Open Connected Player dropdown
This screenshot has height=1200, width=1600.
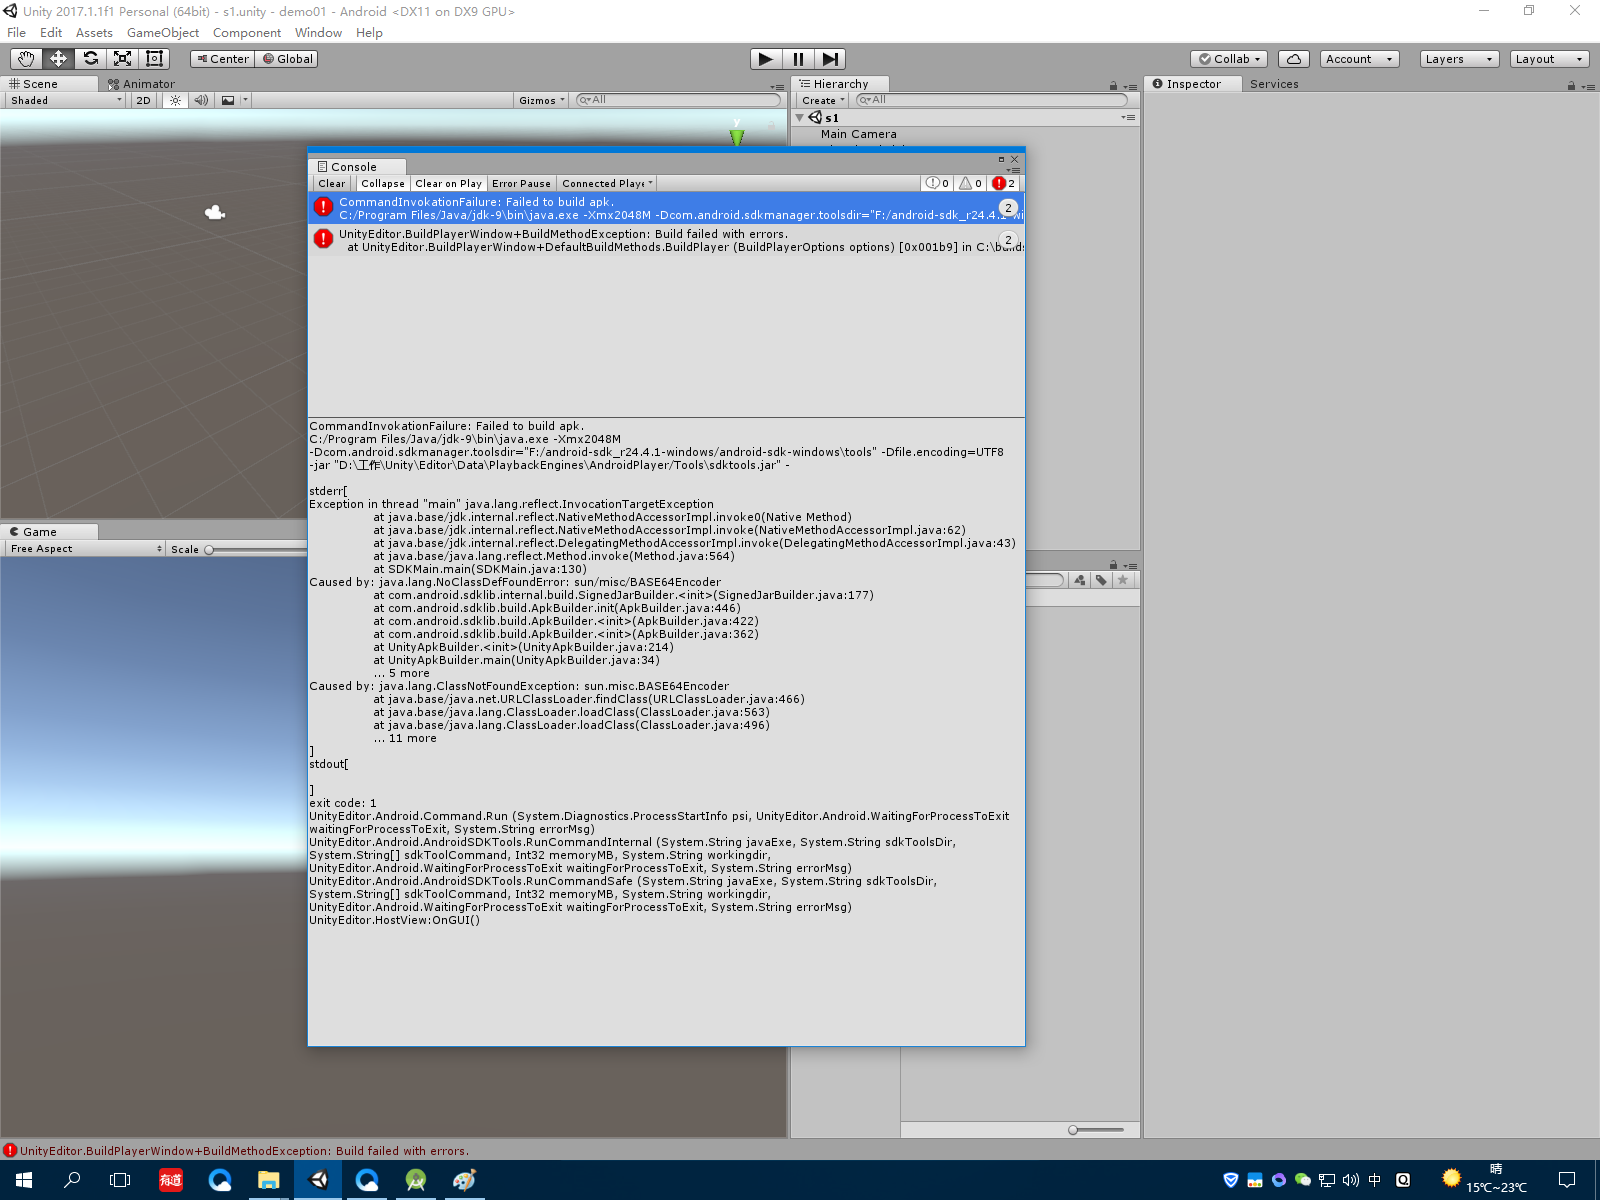point(607,183)
